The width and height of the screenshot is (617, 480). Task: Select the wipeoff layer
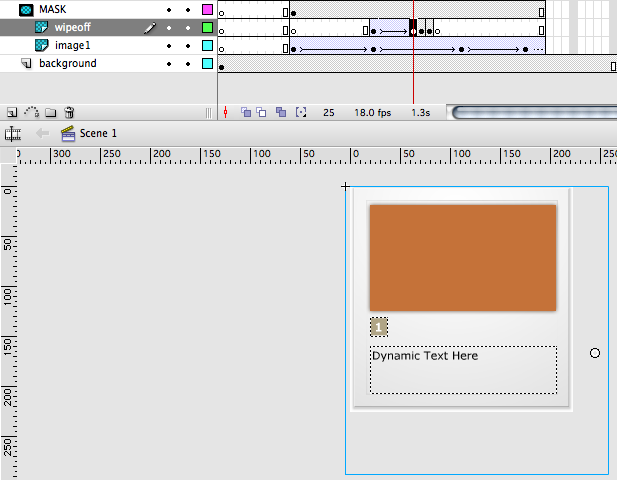[108, 28]
